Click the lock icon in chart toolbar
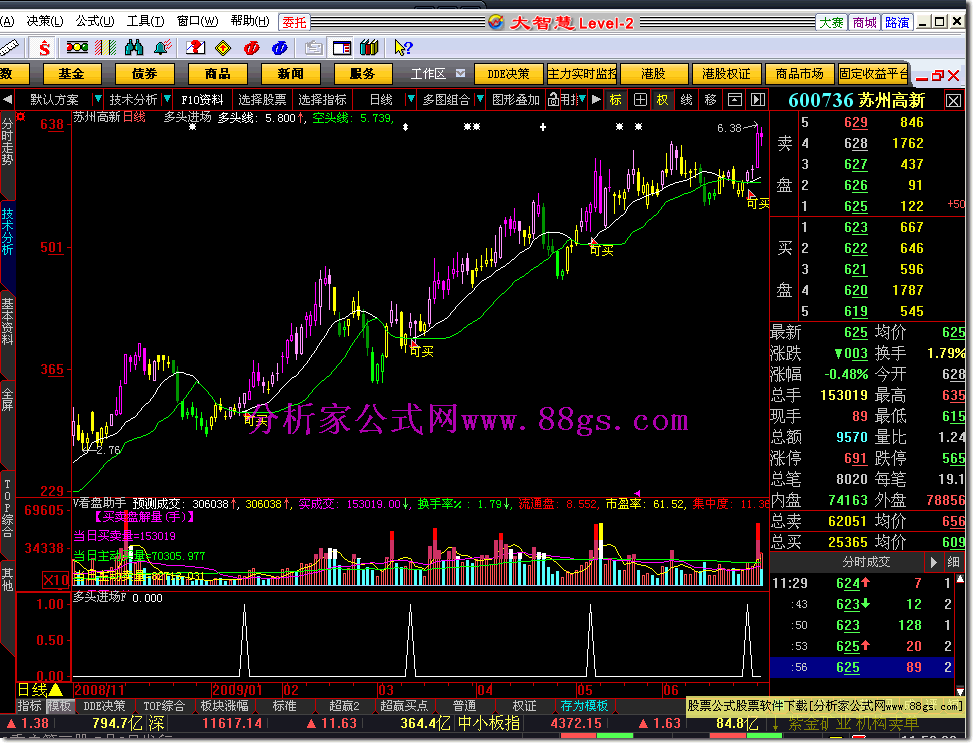 (553, 100)
